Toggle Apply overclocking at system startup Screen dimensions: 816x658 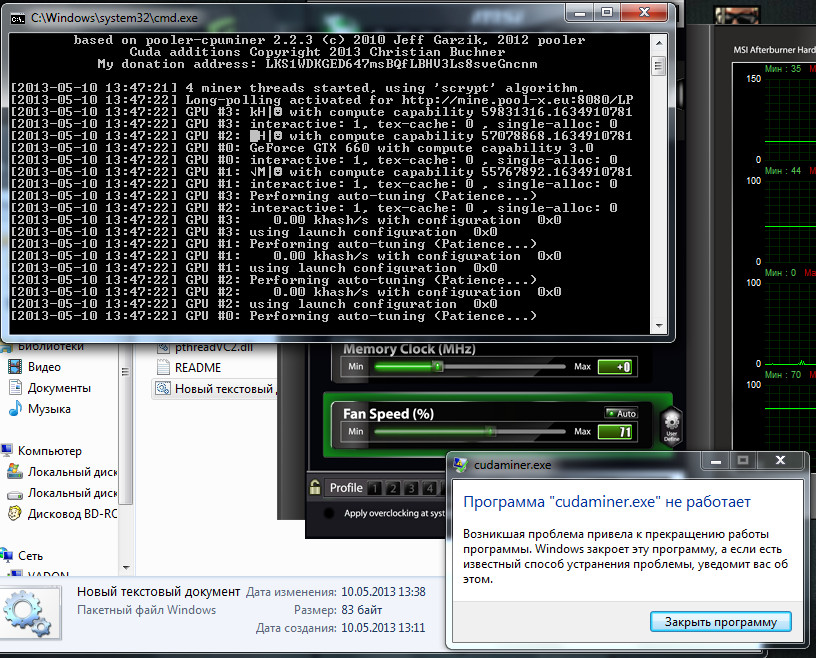pos(329,513)
